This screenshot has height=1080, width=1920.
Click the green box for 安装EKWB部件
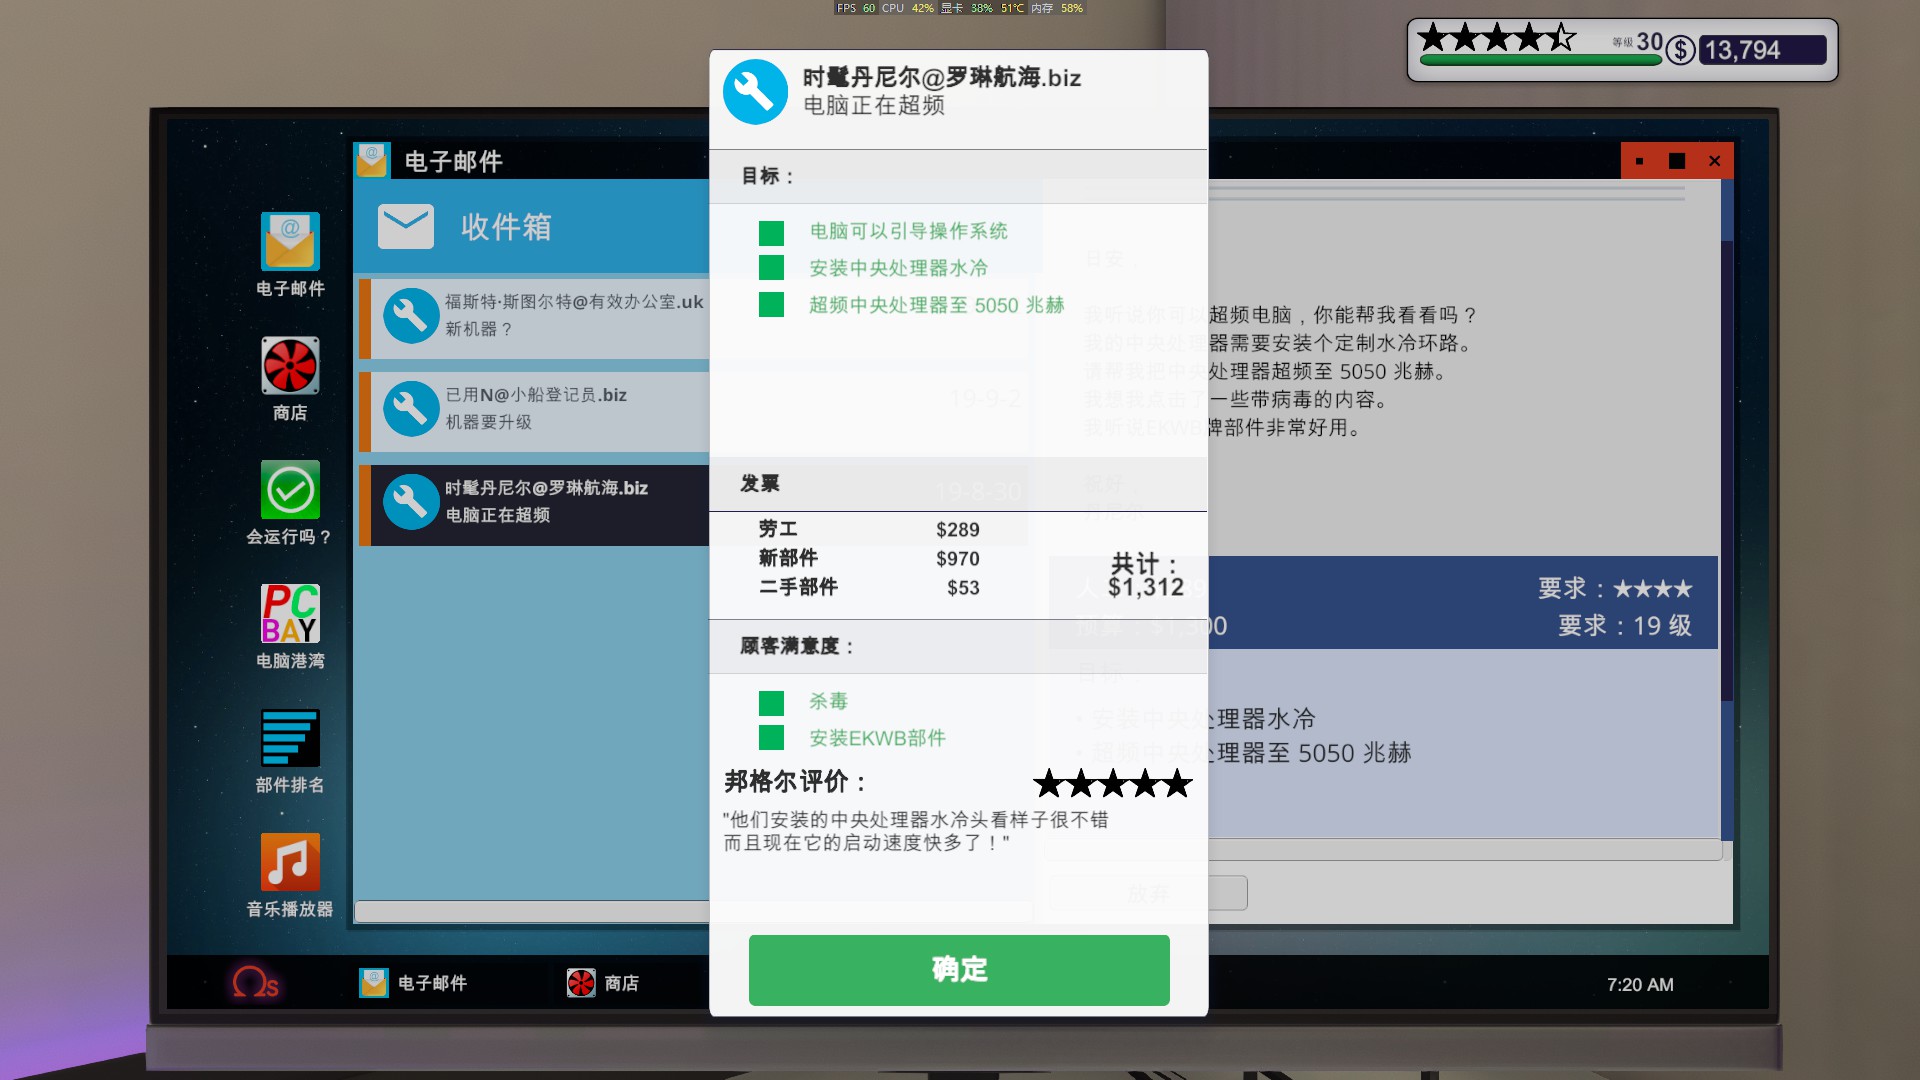(x=771, y=738)
